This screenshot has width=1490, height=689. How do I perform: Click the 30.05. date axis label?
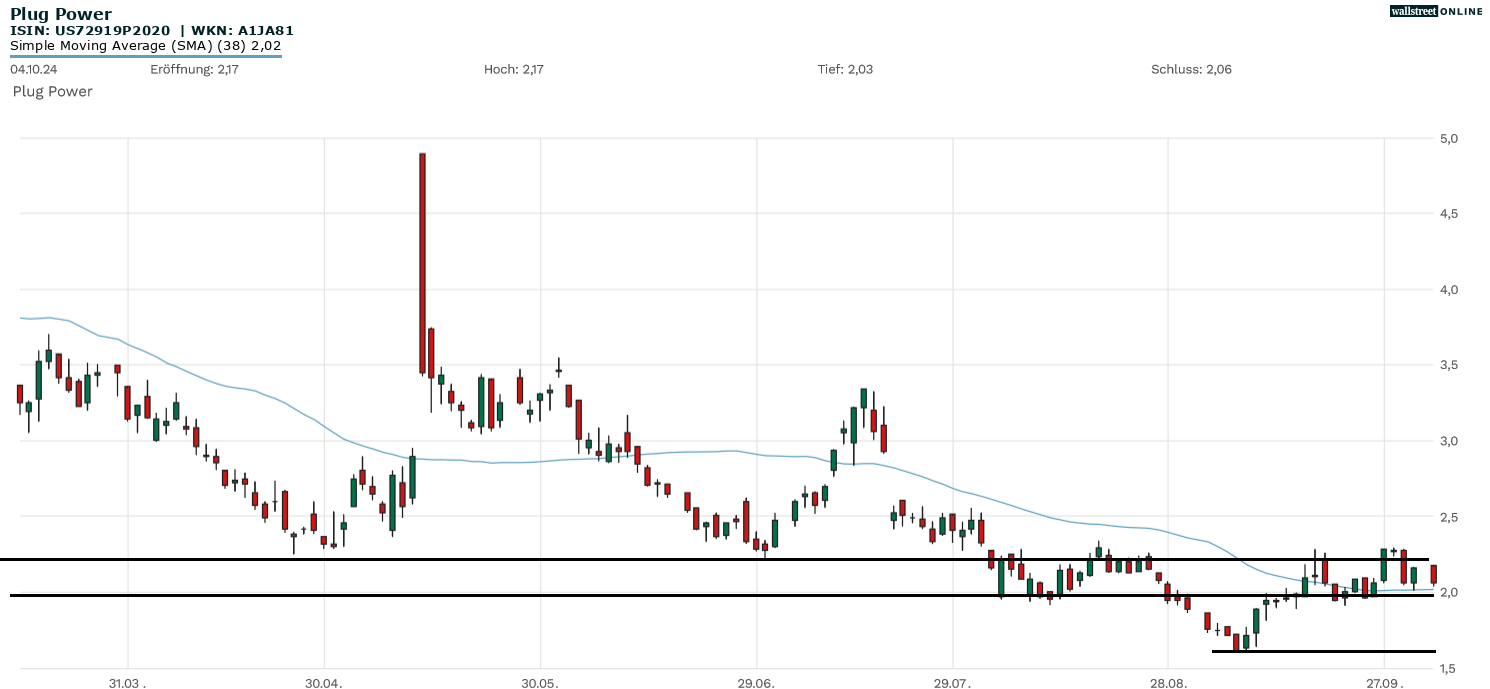pos(540,684)
